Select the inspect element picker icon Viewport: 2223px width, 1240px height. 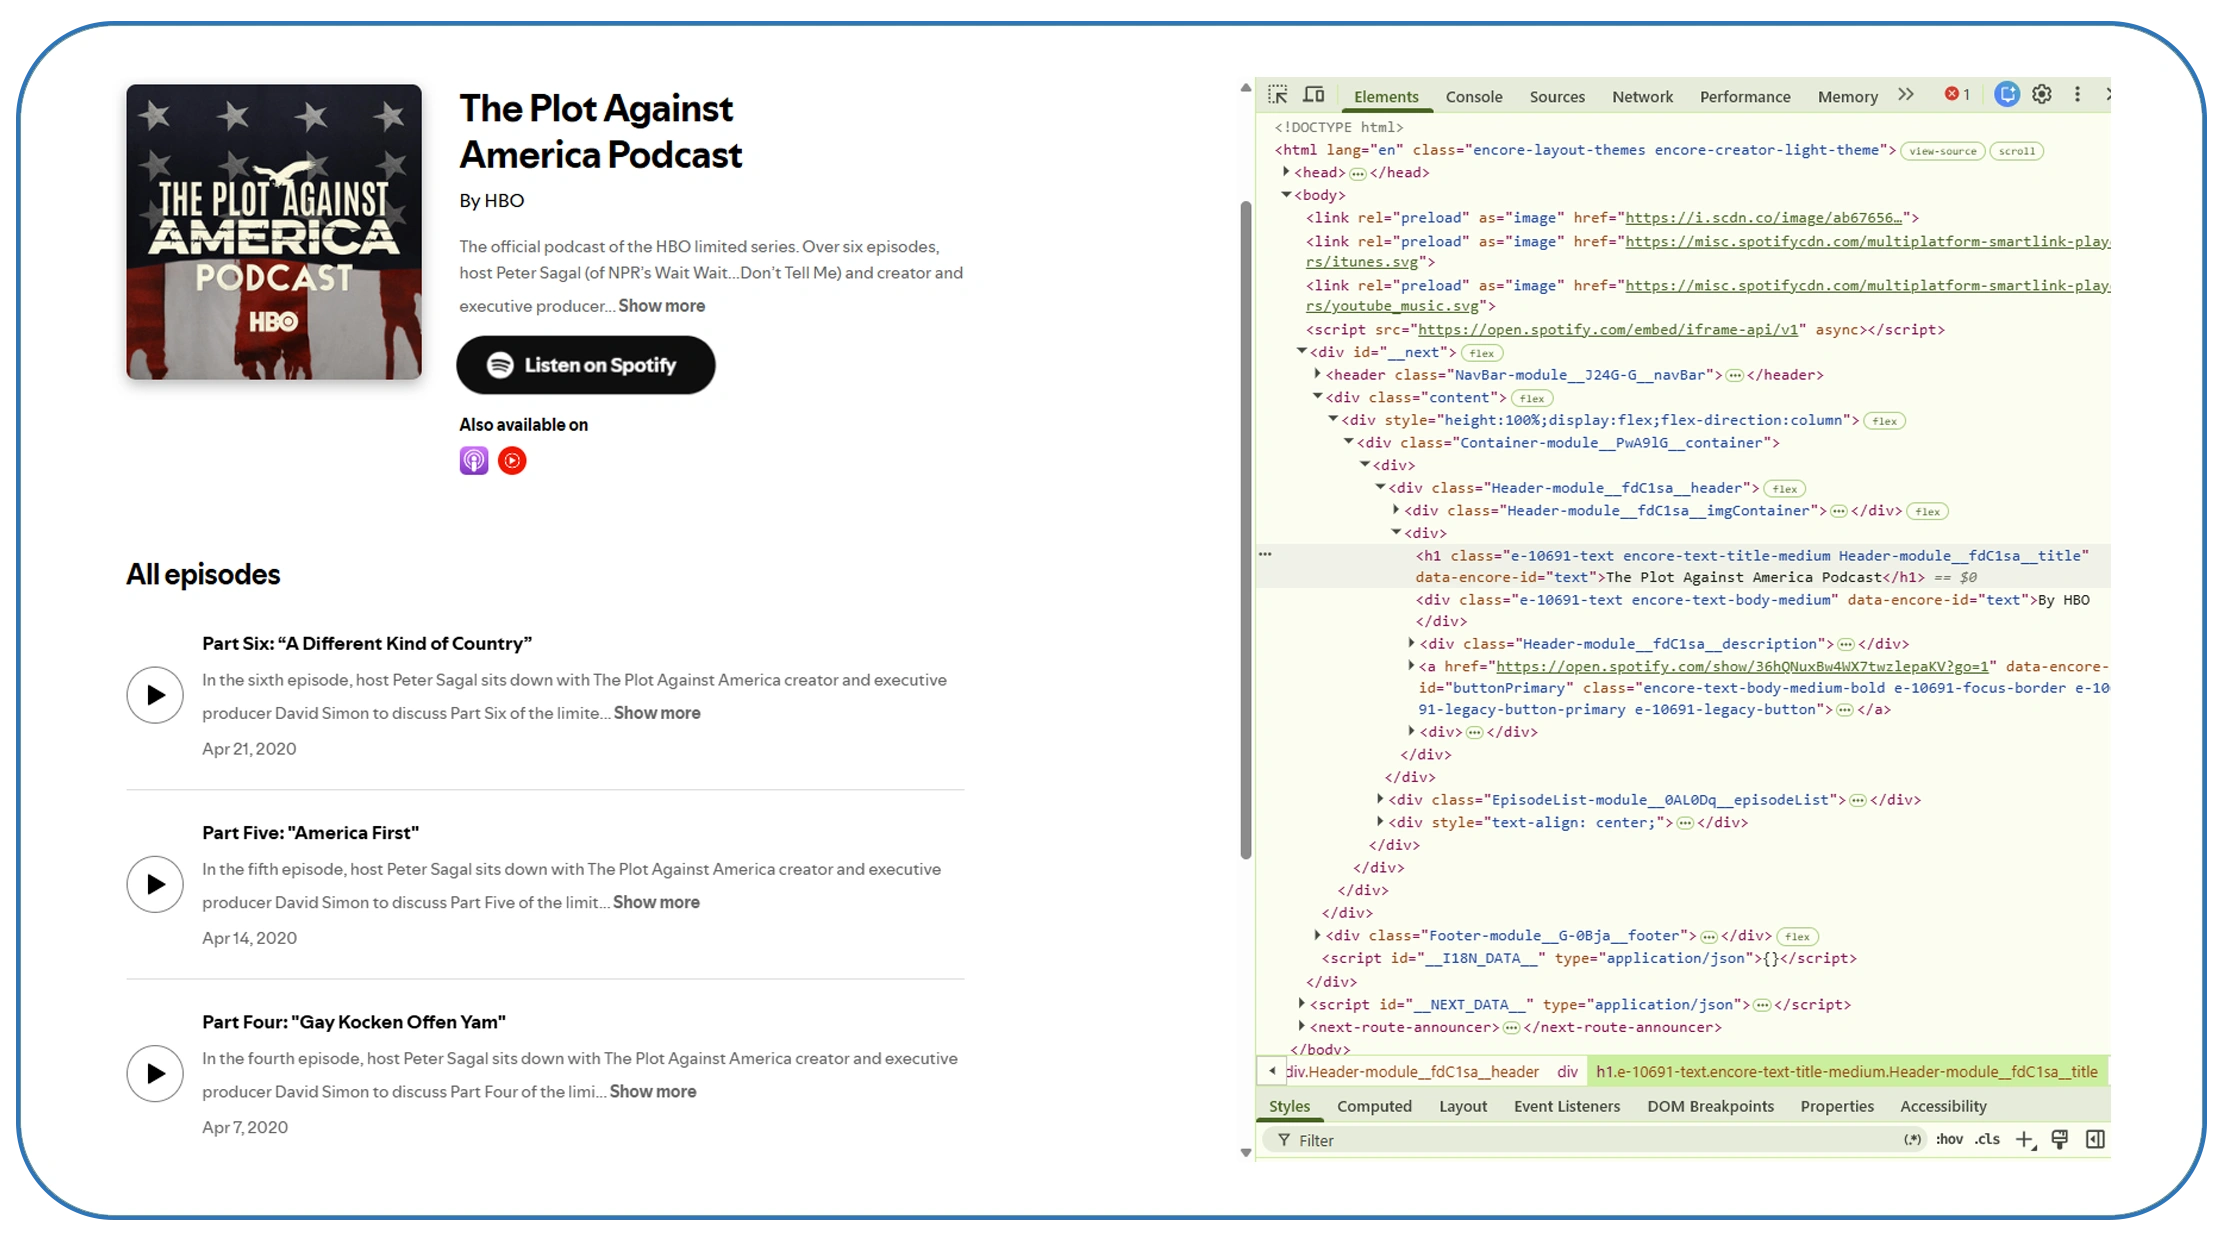(x=1278, y=95)
